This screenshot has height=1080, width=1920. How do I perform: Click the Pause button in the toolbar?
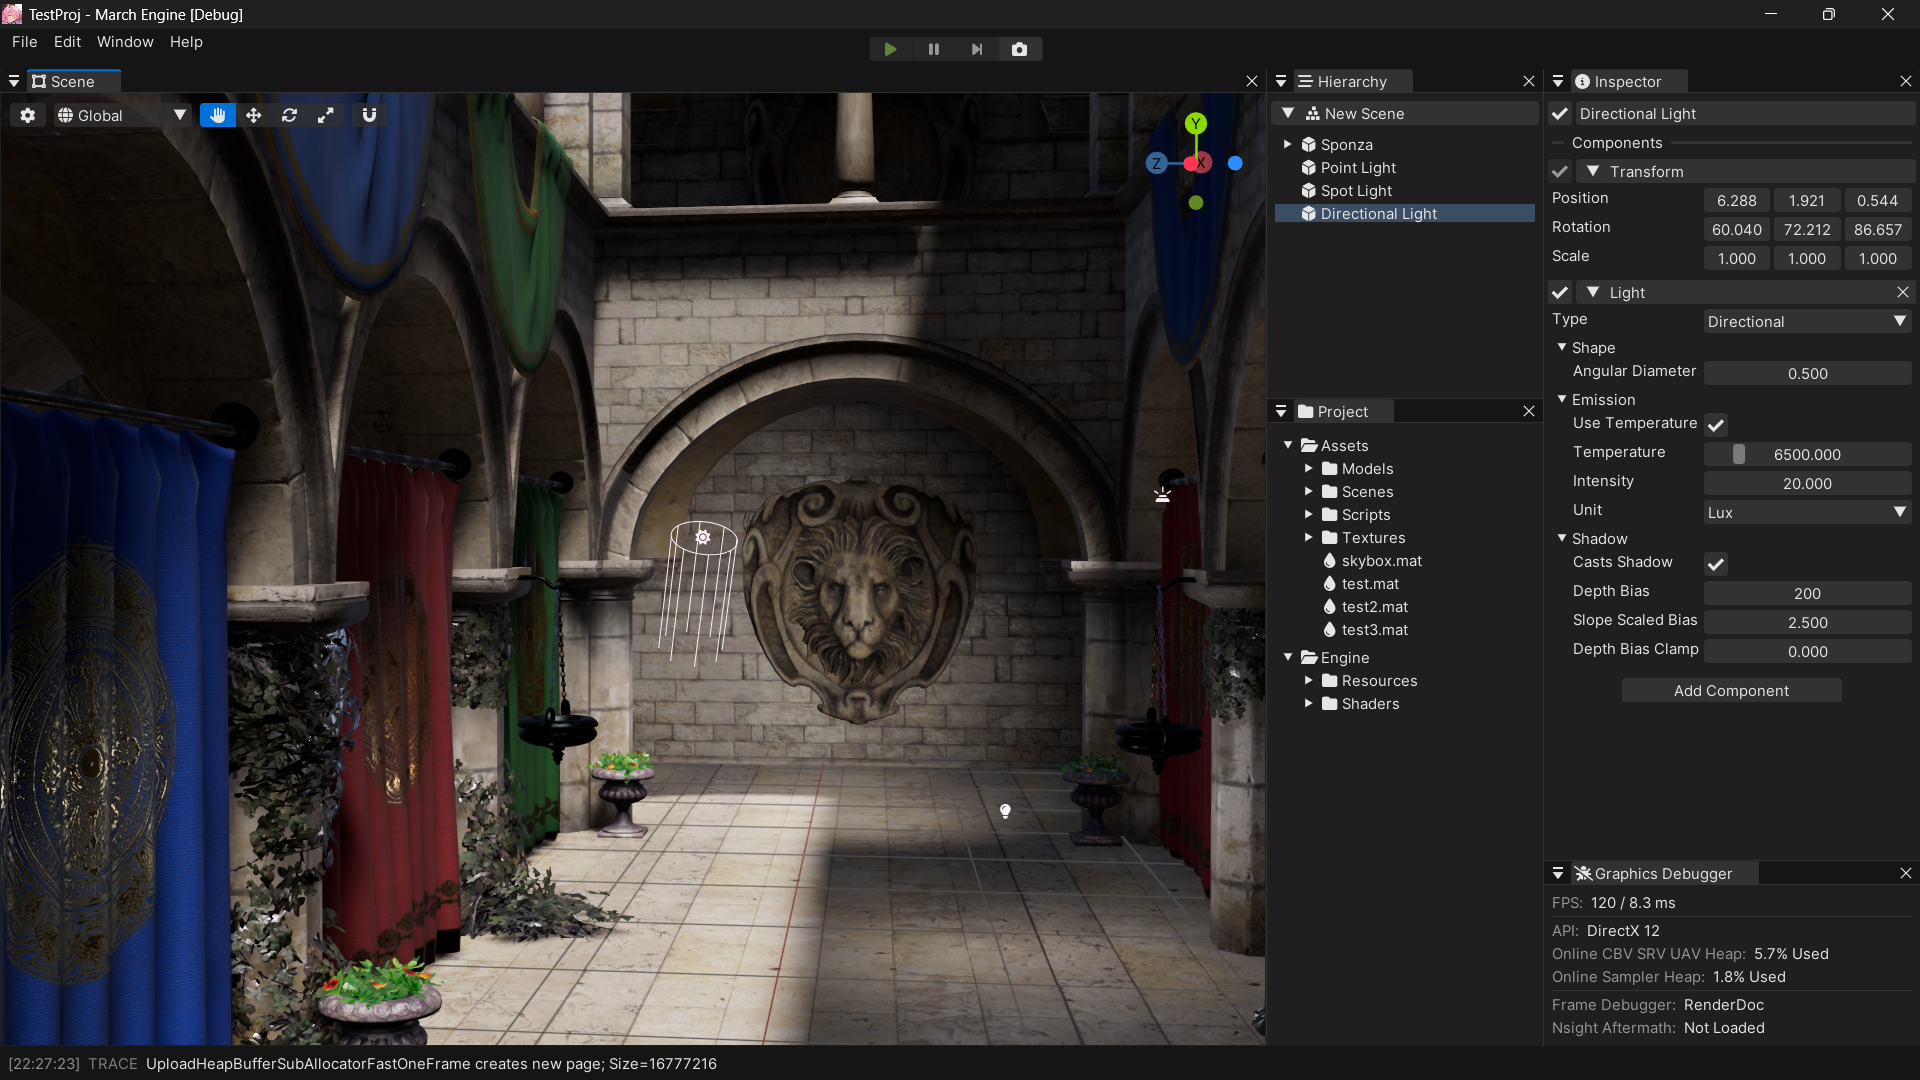tap(934, 49)
